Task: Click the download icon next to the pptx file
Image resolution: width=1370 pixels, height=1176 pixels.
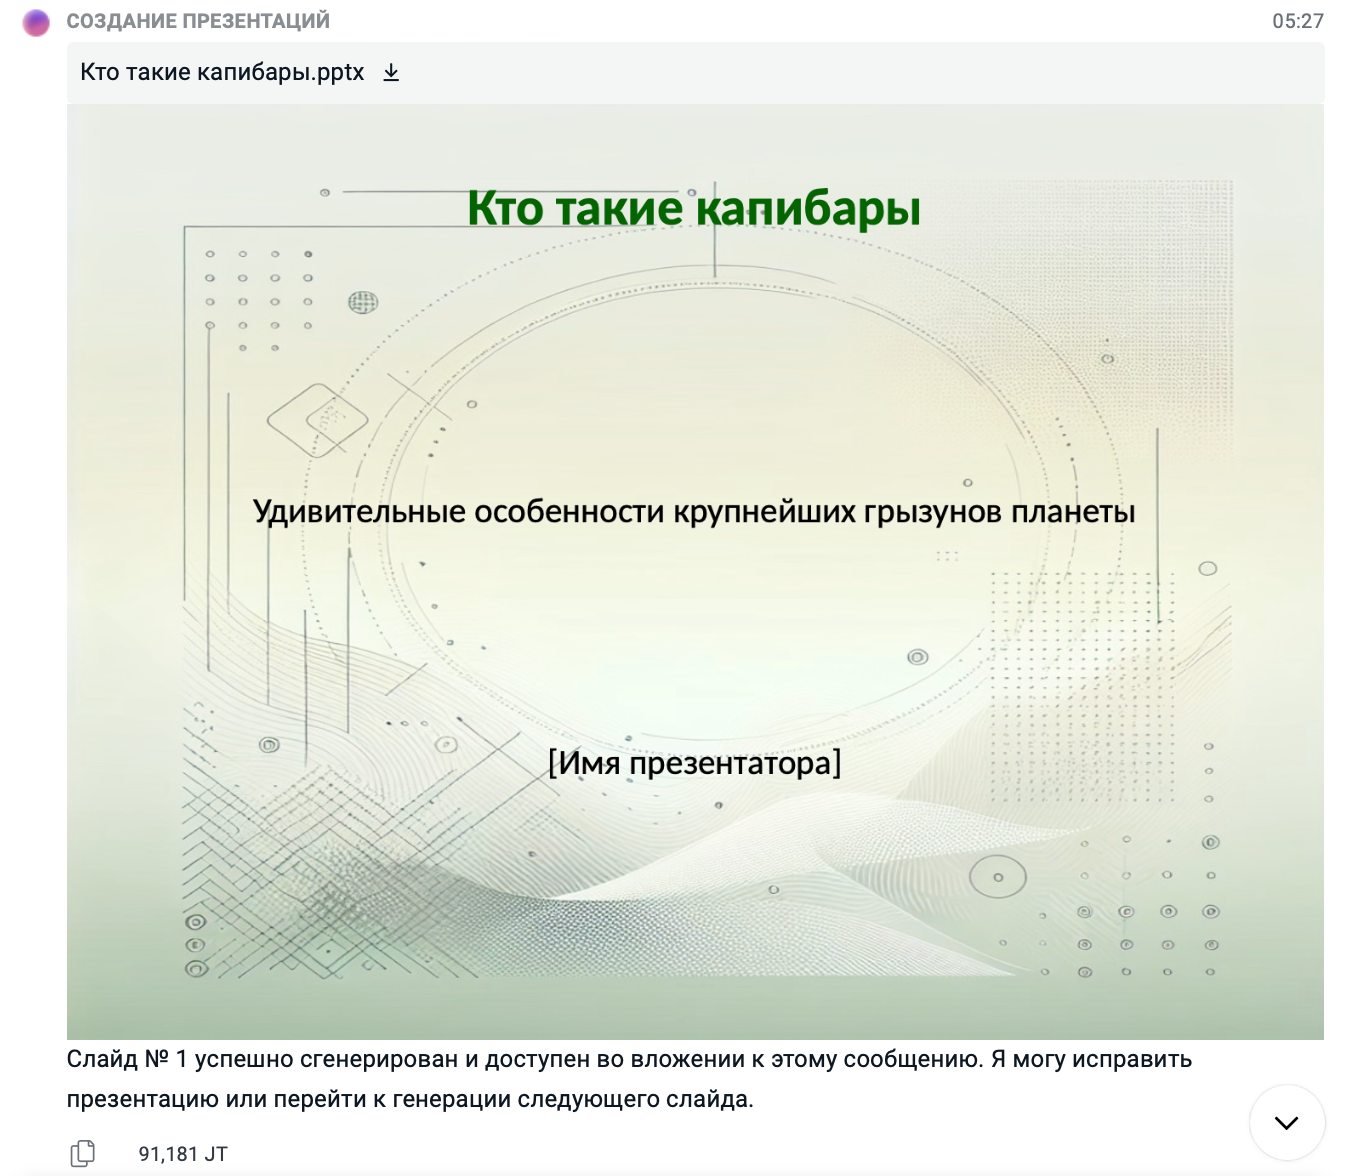Action: [x=391, y=72]
